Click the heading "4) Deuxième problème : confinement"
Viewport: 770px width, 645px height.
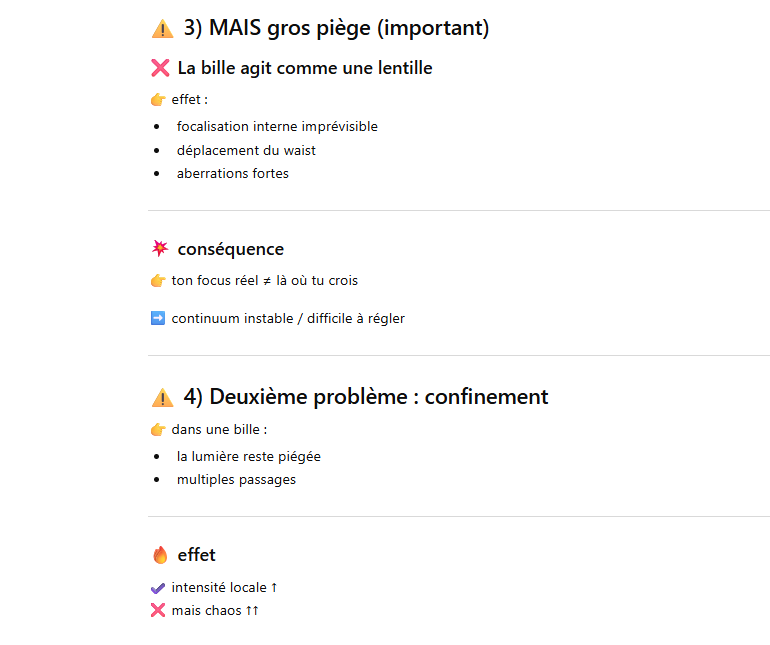pyautogui.click(x=366, y=397)
